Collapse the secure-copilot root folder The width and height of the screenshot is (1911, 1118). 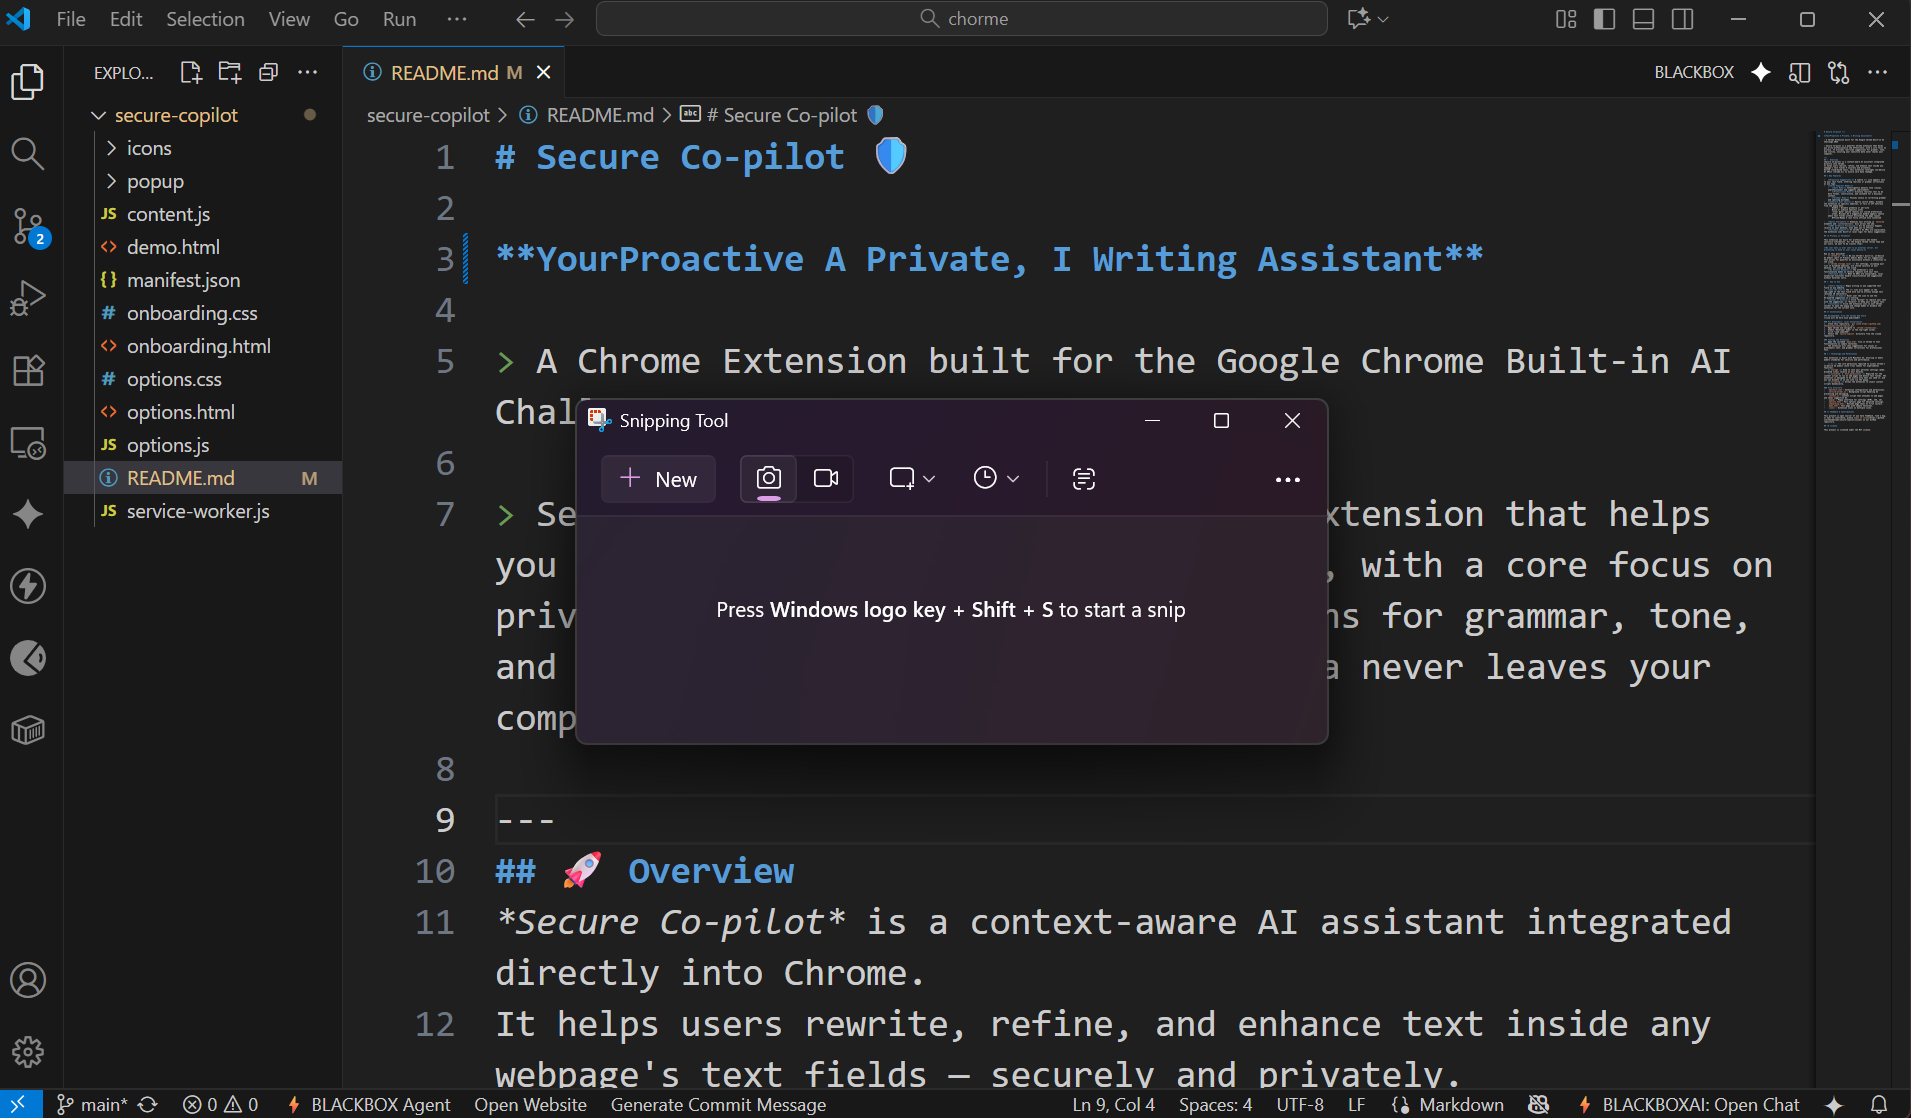[x=99, y=115]
